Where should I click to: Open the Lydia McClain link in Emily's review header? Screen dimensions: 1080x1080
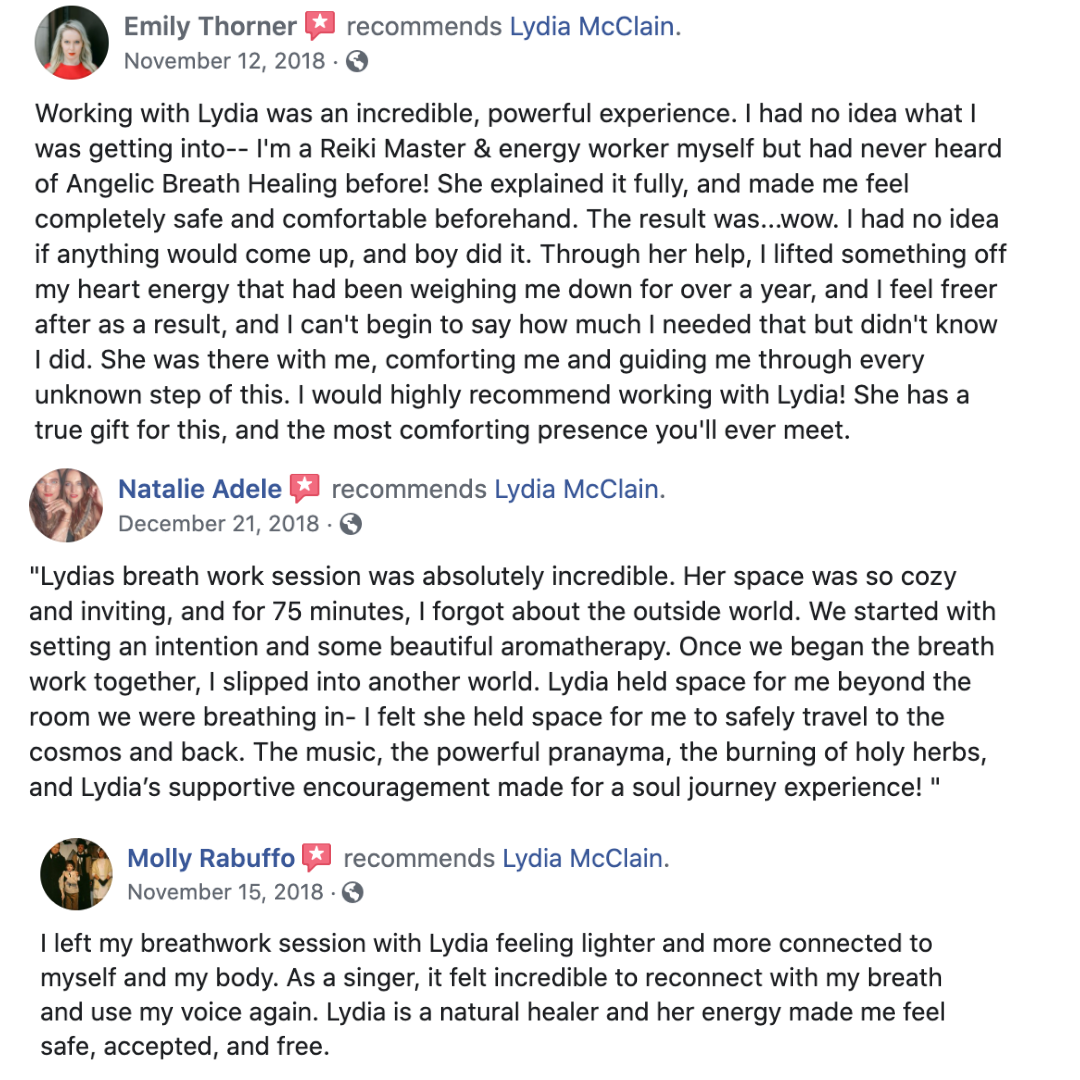[x=595, y=27]
